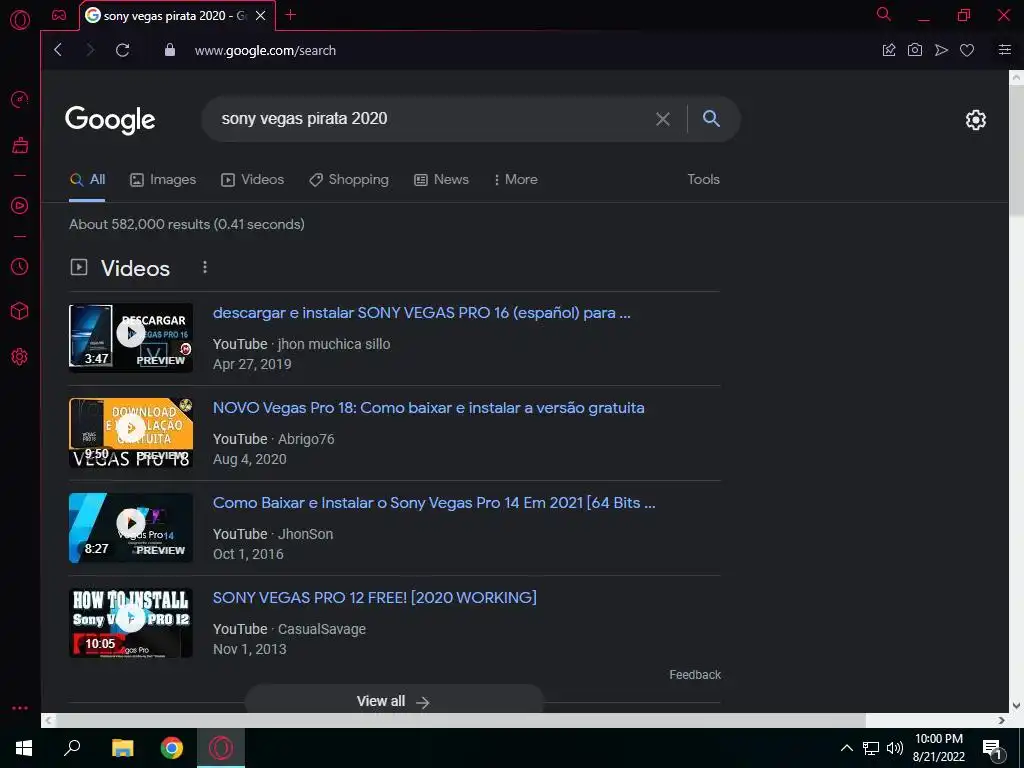This screenshot has width=1024, height=768.
Task: Add page to bookmarks heart icon
Action: coord(967,50)
